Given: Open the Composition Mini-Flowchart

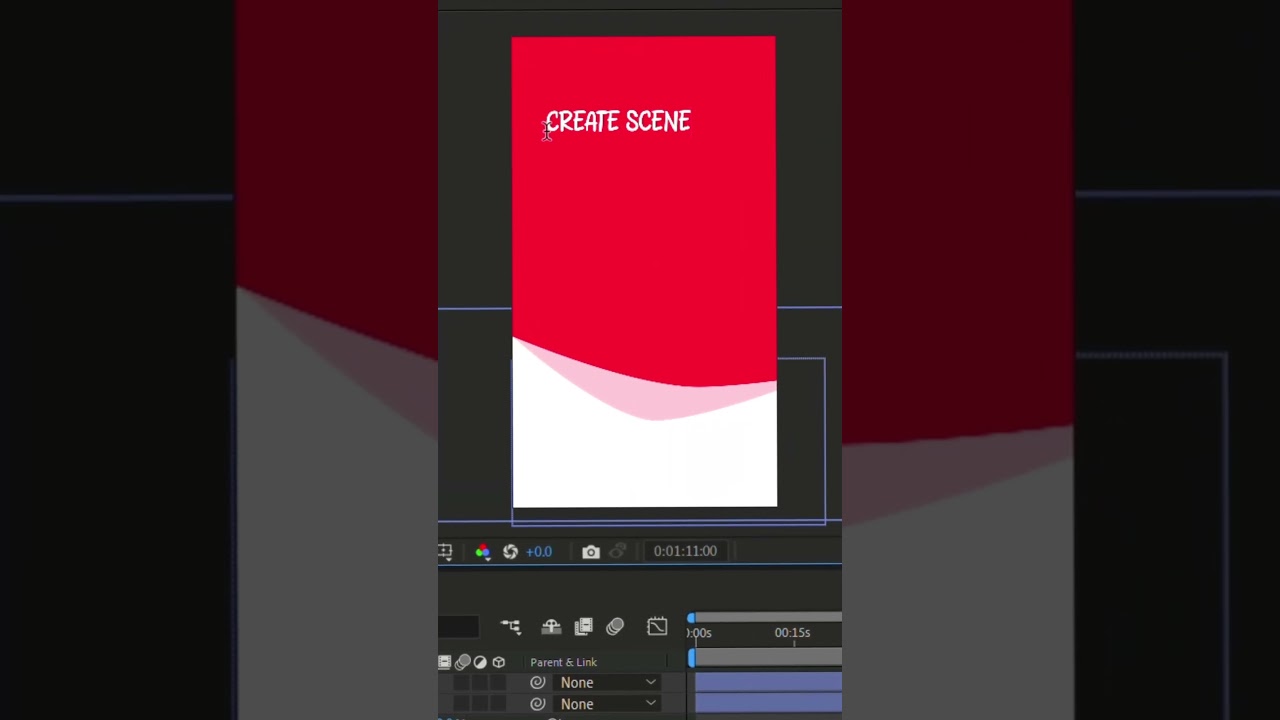Looking at the screenshot, I should (x=511, y=627).
